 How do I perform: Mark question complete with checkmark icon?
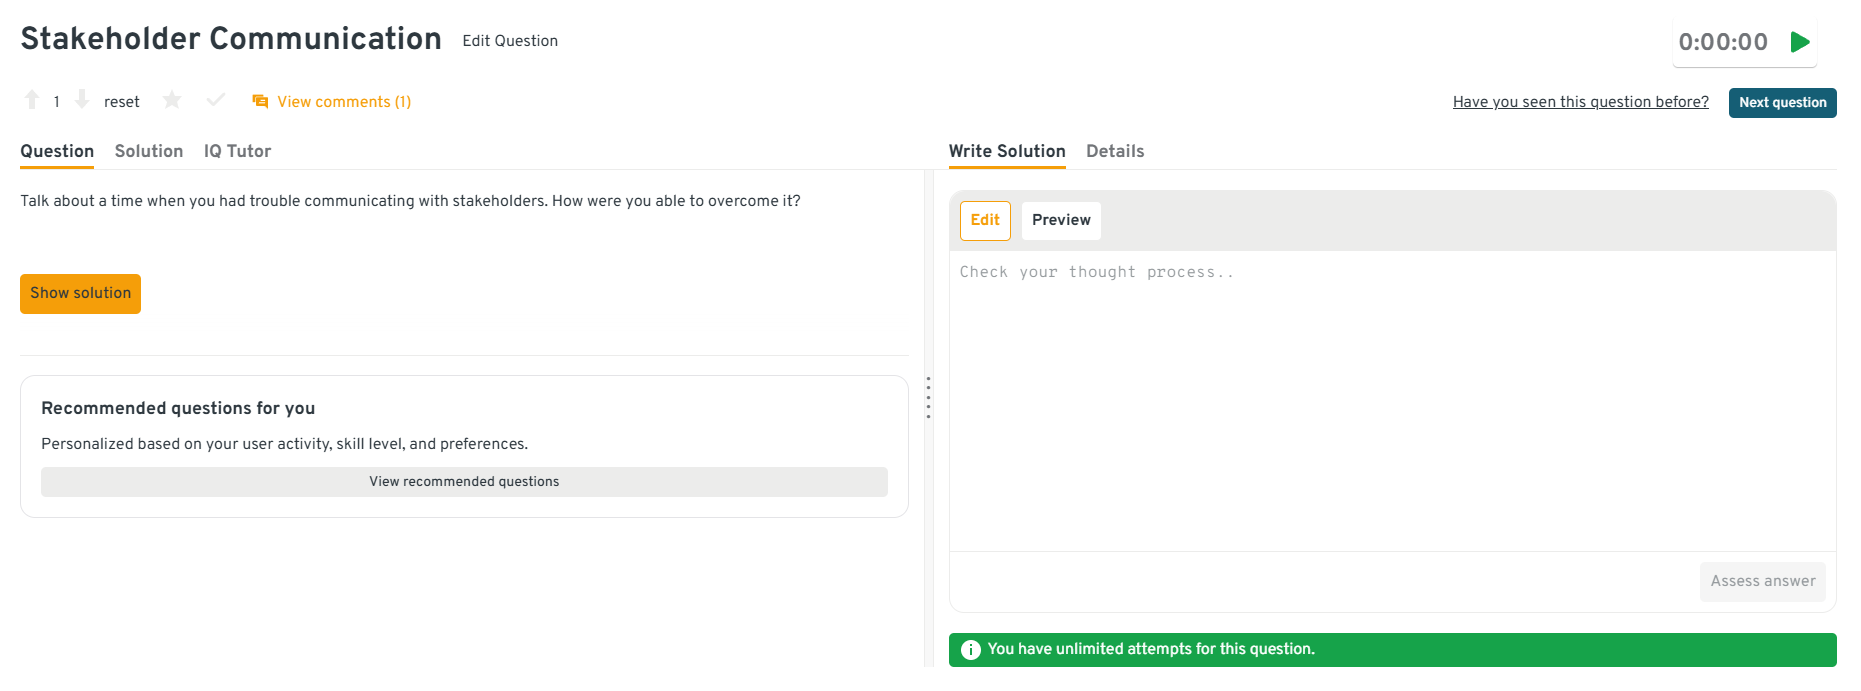[x=215, y=100]
